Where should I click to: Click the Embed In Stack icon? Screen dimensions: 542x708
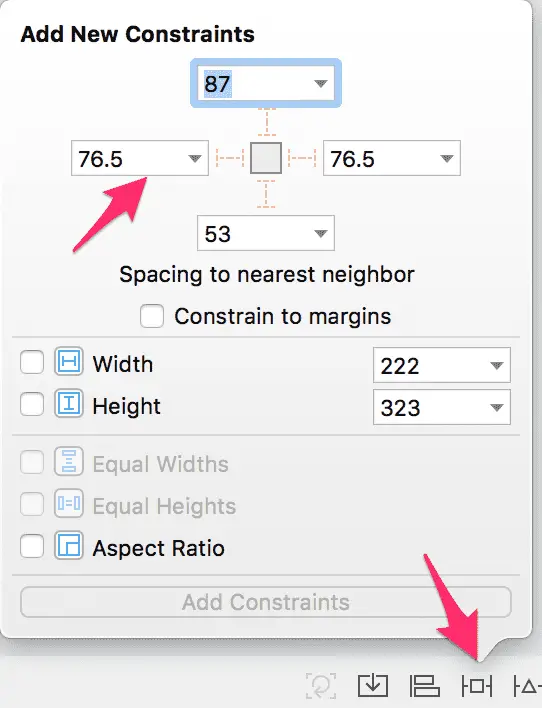click(373, 686)
